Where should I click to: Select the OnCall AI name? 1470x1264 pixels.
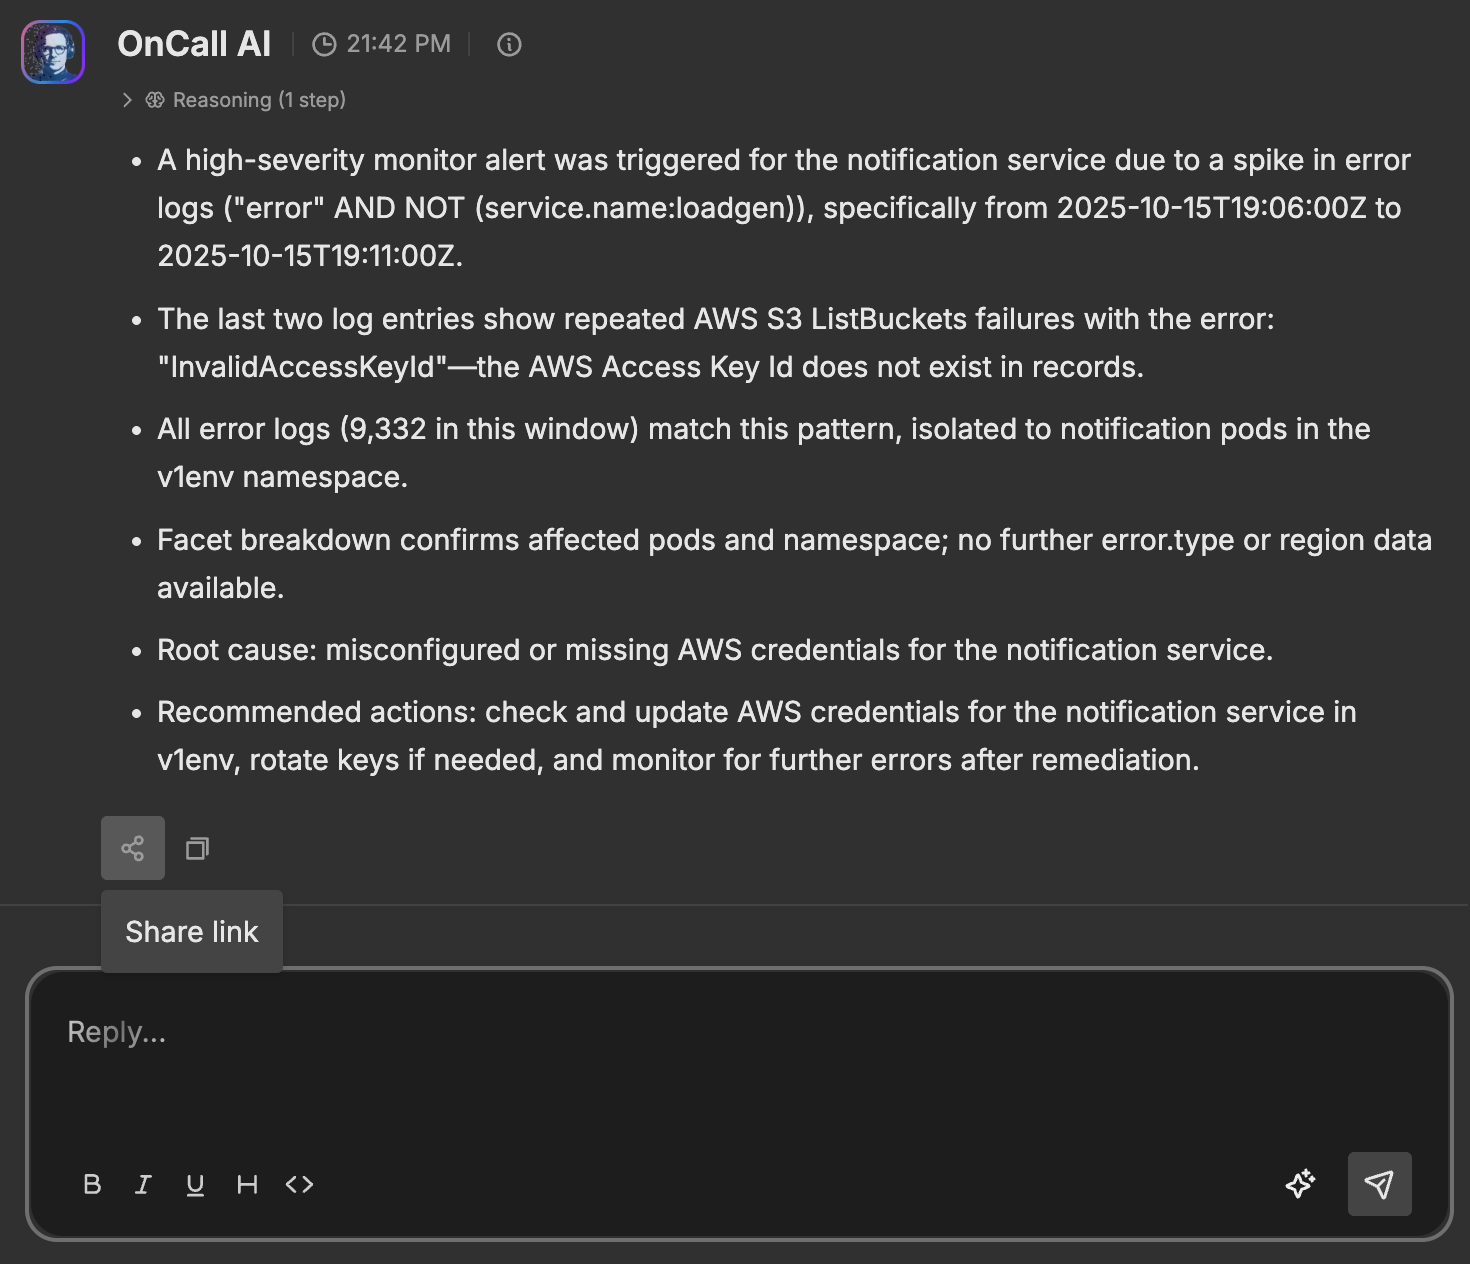[194, 43]
